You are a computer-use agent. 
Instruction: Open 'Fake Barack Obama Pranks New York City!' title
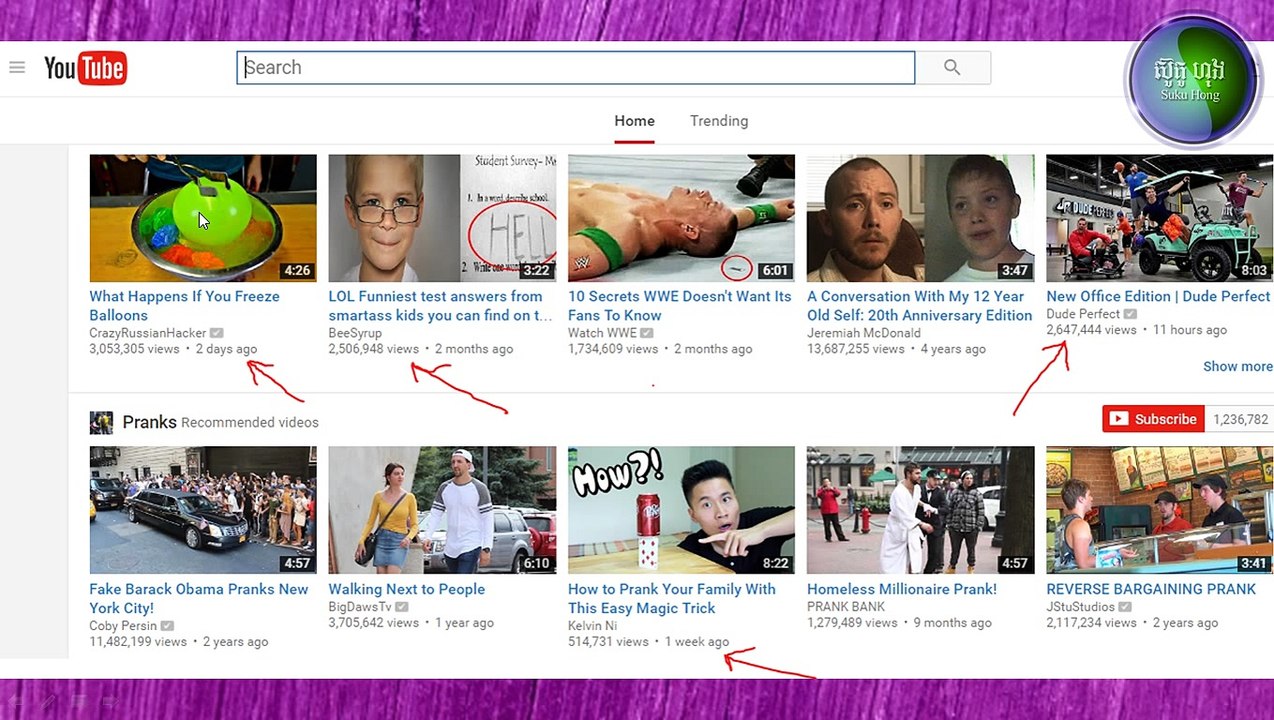(199, 598)
